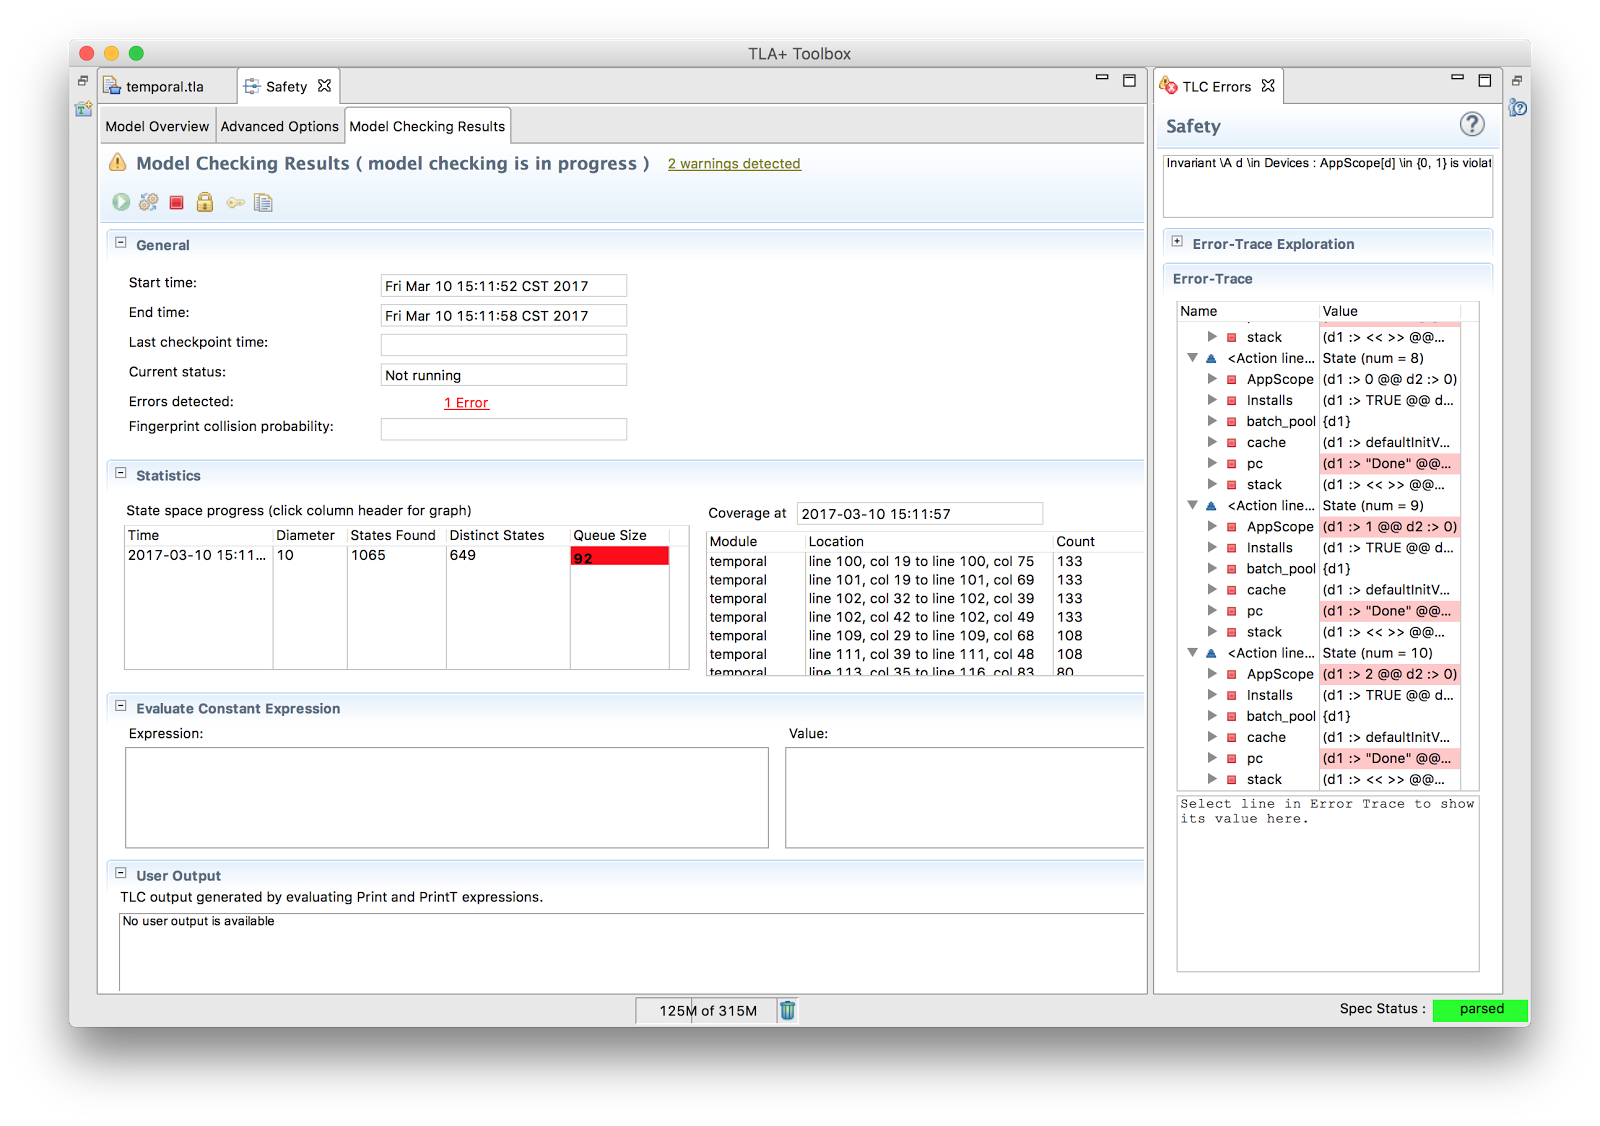Viewport: 1600px width, 1126px height.
Task: Click the padlock model lock icon
Action: 205,202
